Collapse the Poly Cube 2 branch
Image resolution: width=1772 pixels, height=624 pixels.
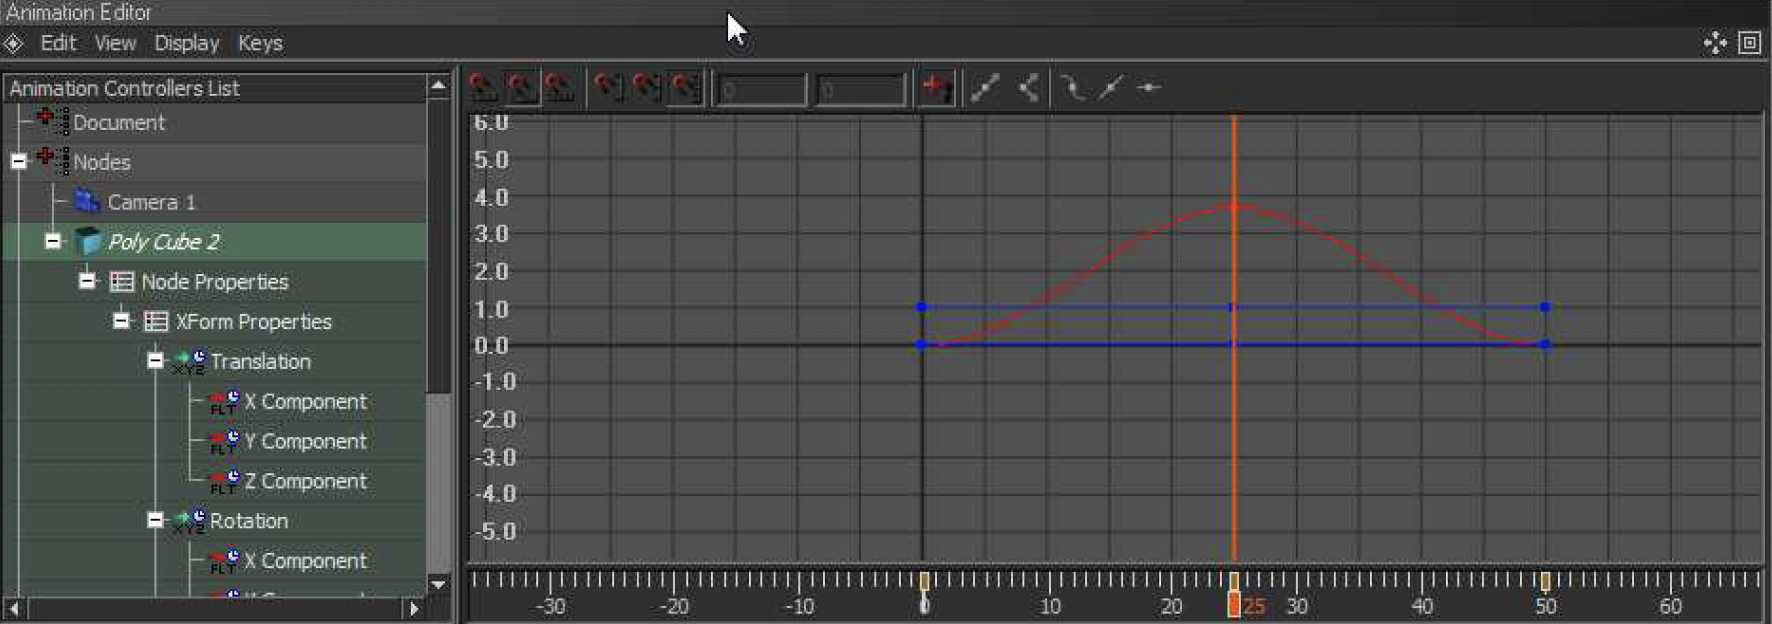[x=53, y=241]
